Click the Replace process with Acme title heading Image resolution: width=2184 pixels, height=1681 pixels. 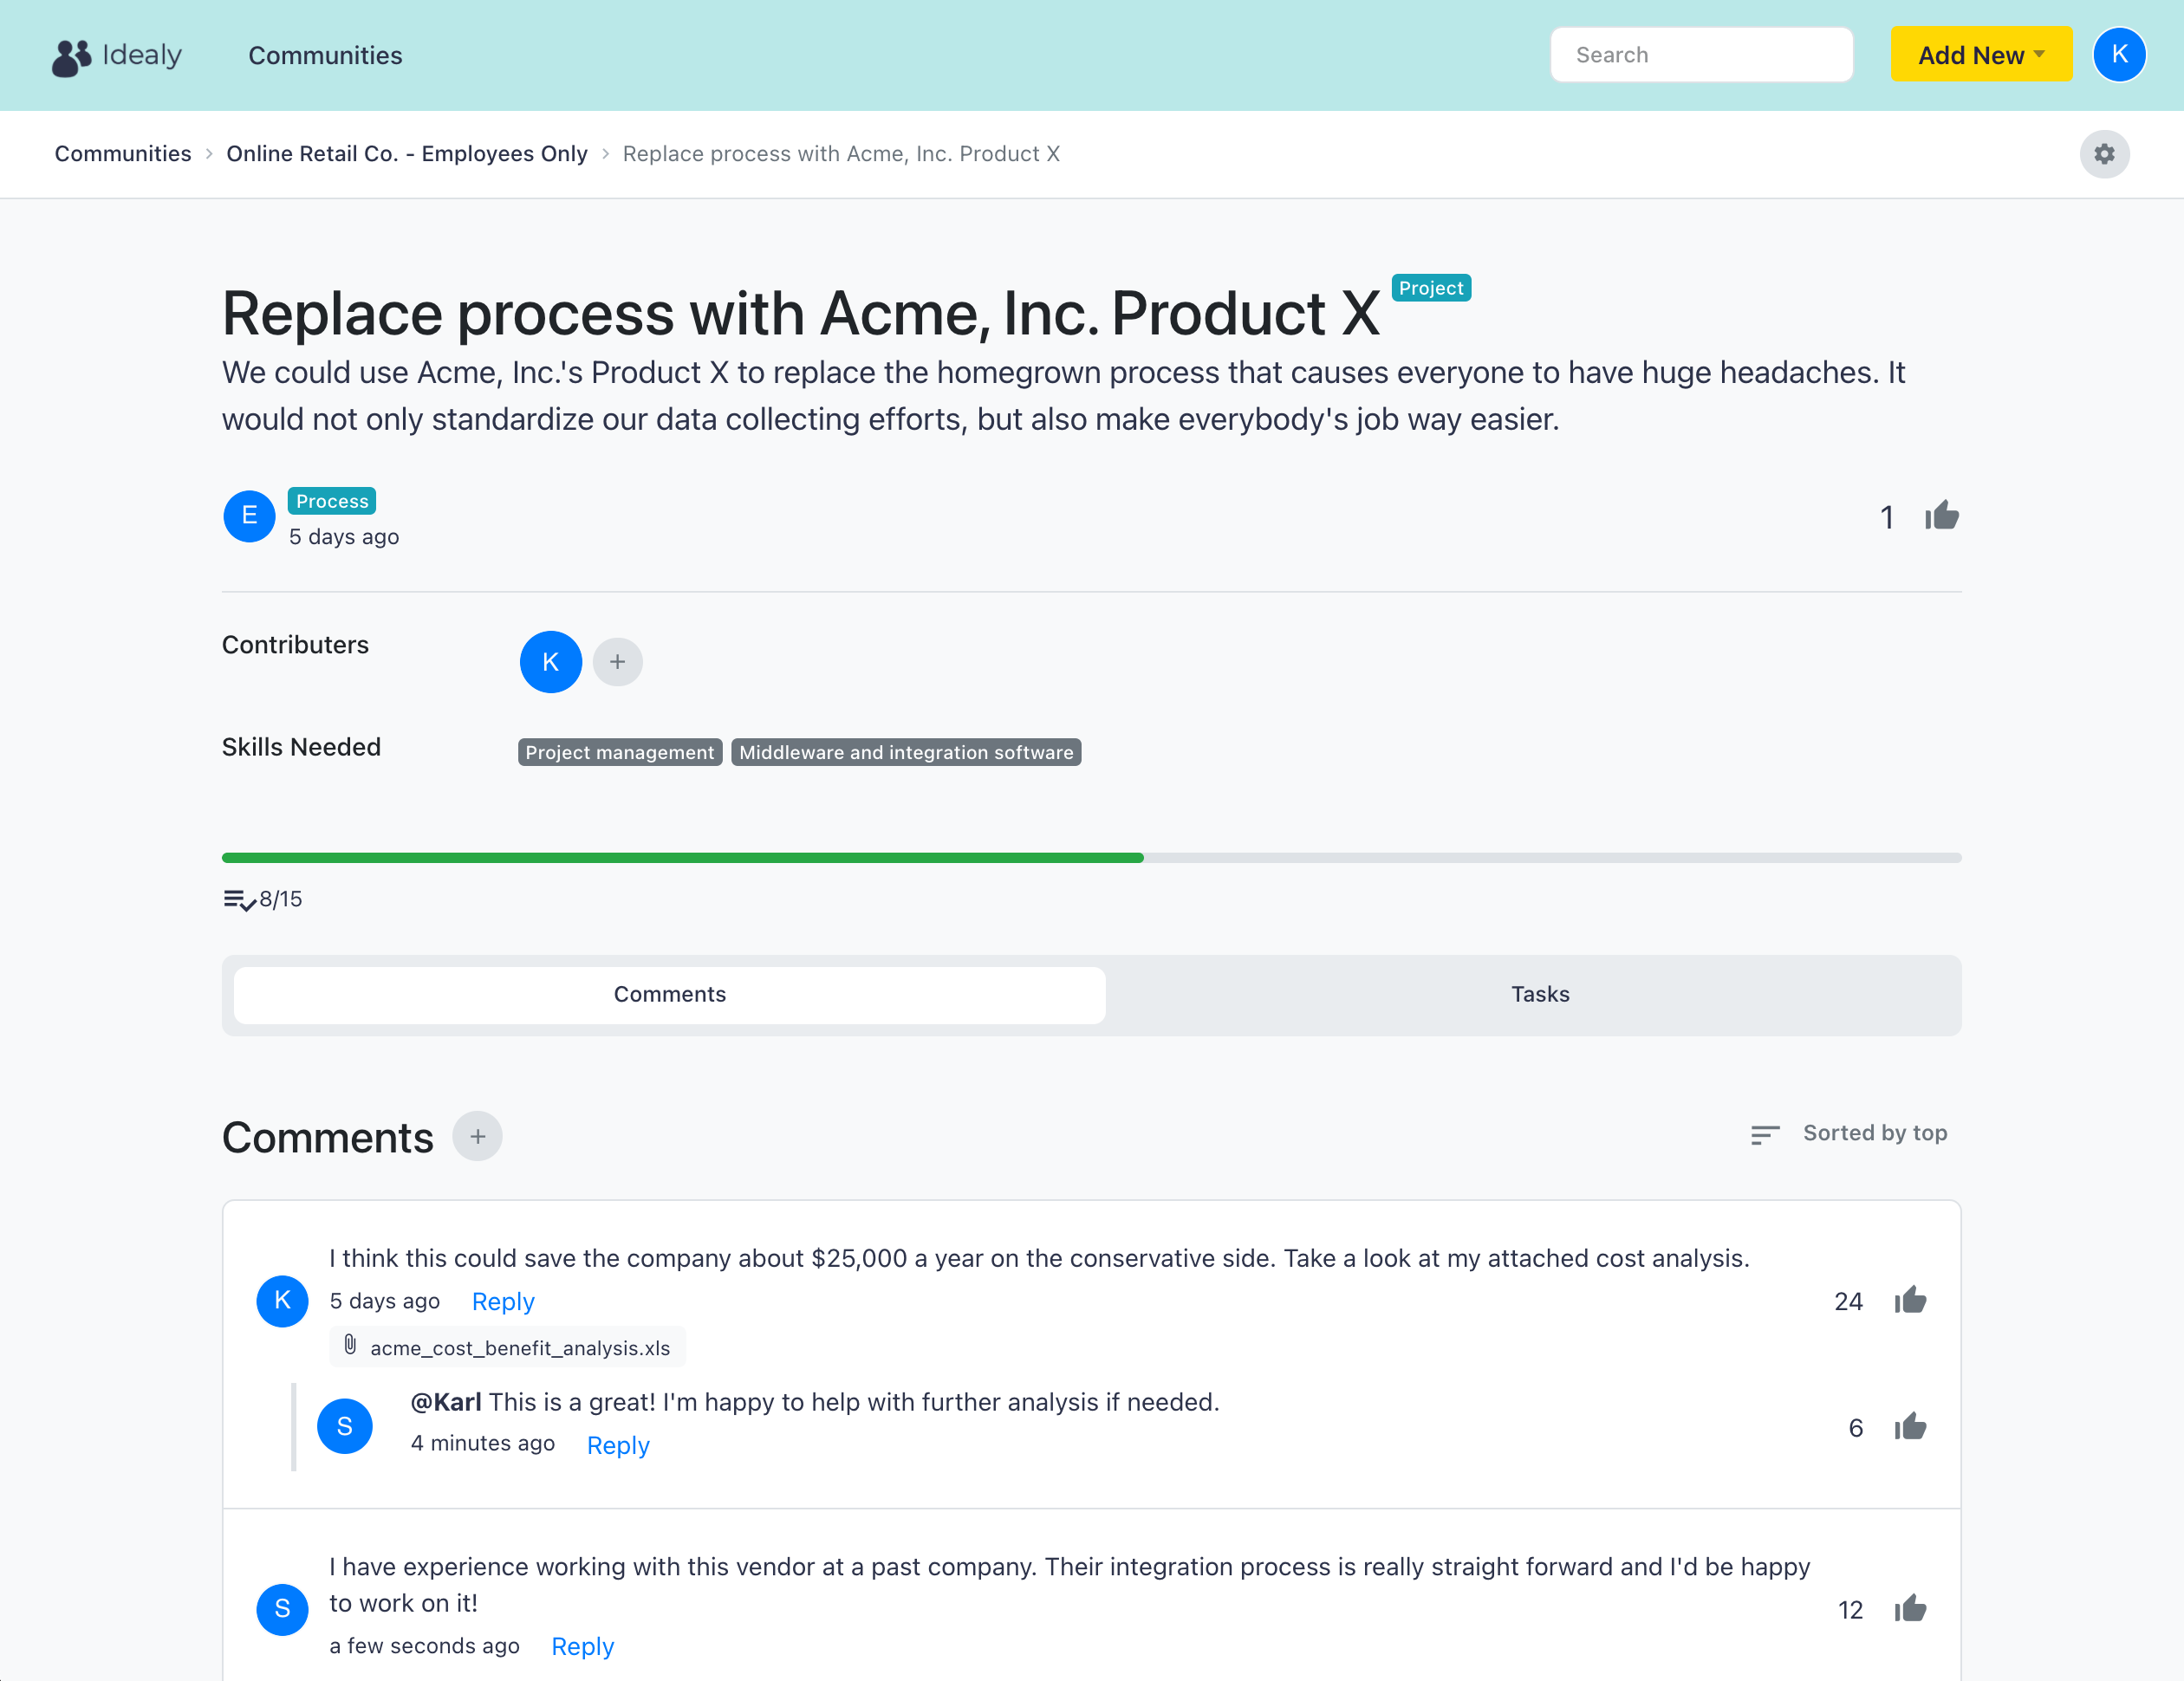coord(801,313)
